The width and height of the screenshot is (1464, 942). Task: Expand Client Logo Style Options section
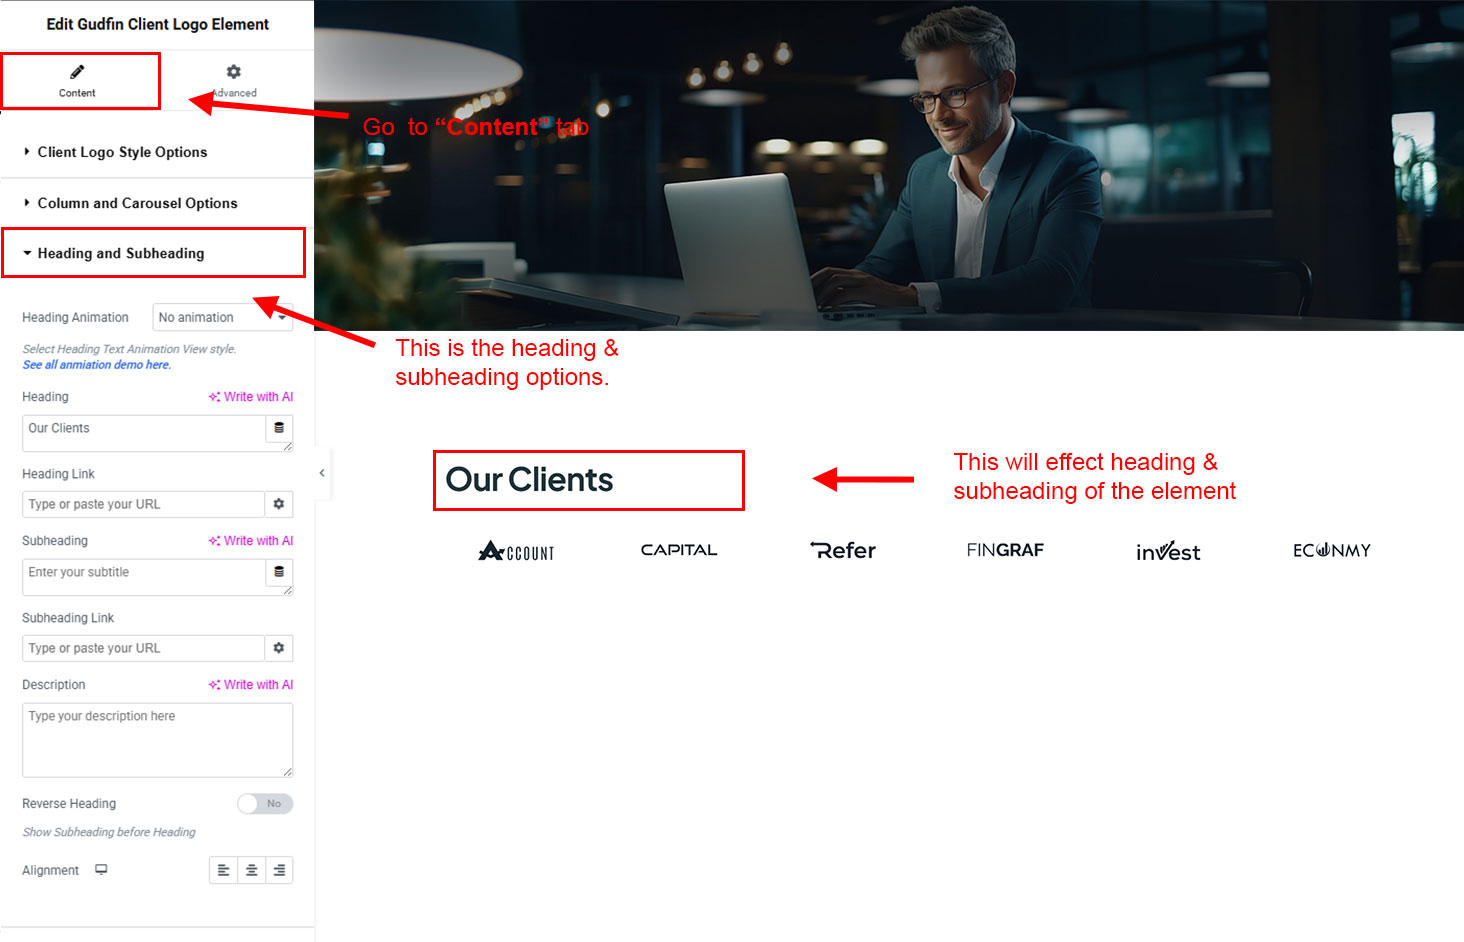coord(122,152)
